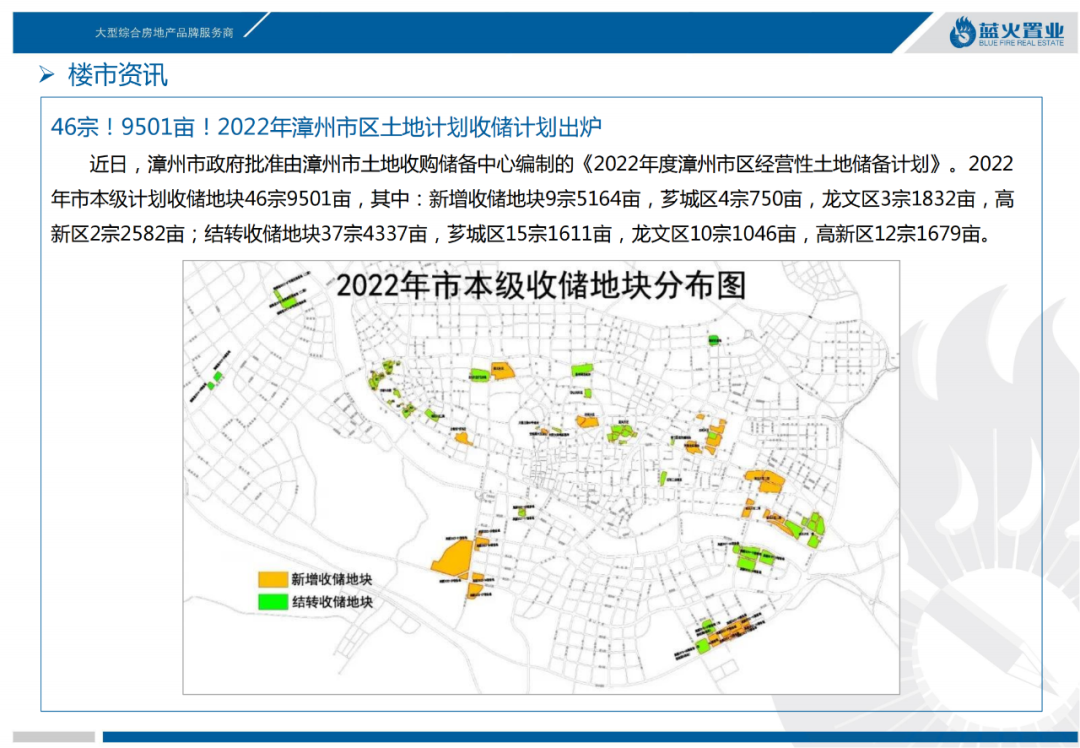Select the largest orange land block on map
Image resolution: width=1080 pixels, height=748 pixels.
coord(453,557)
